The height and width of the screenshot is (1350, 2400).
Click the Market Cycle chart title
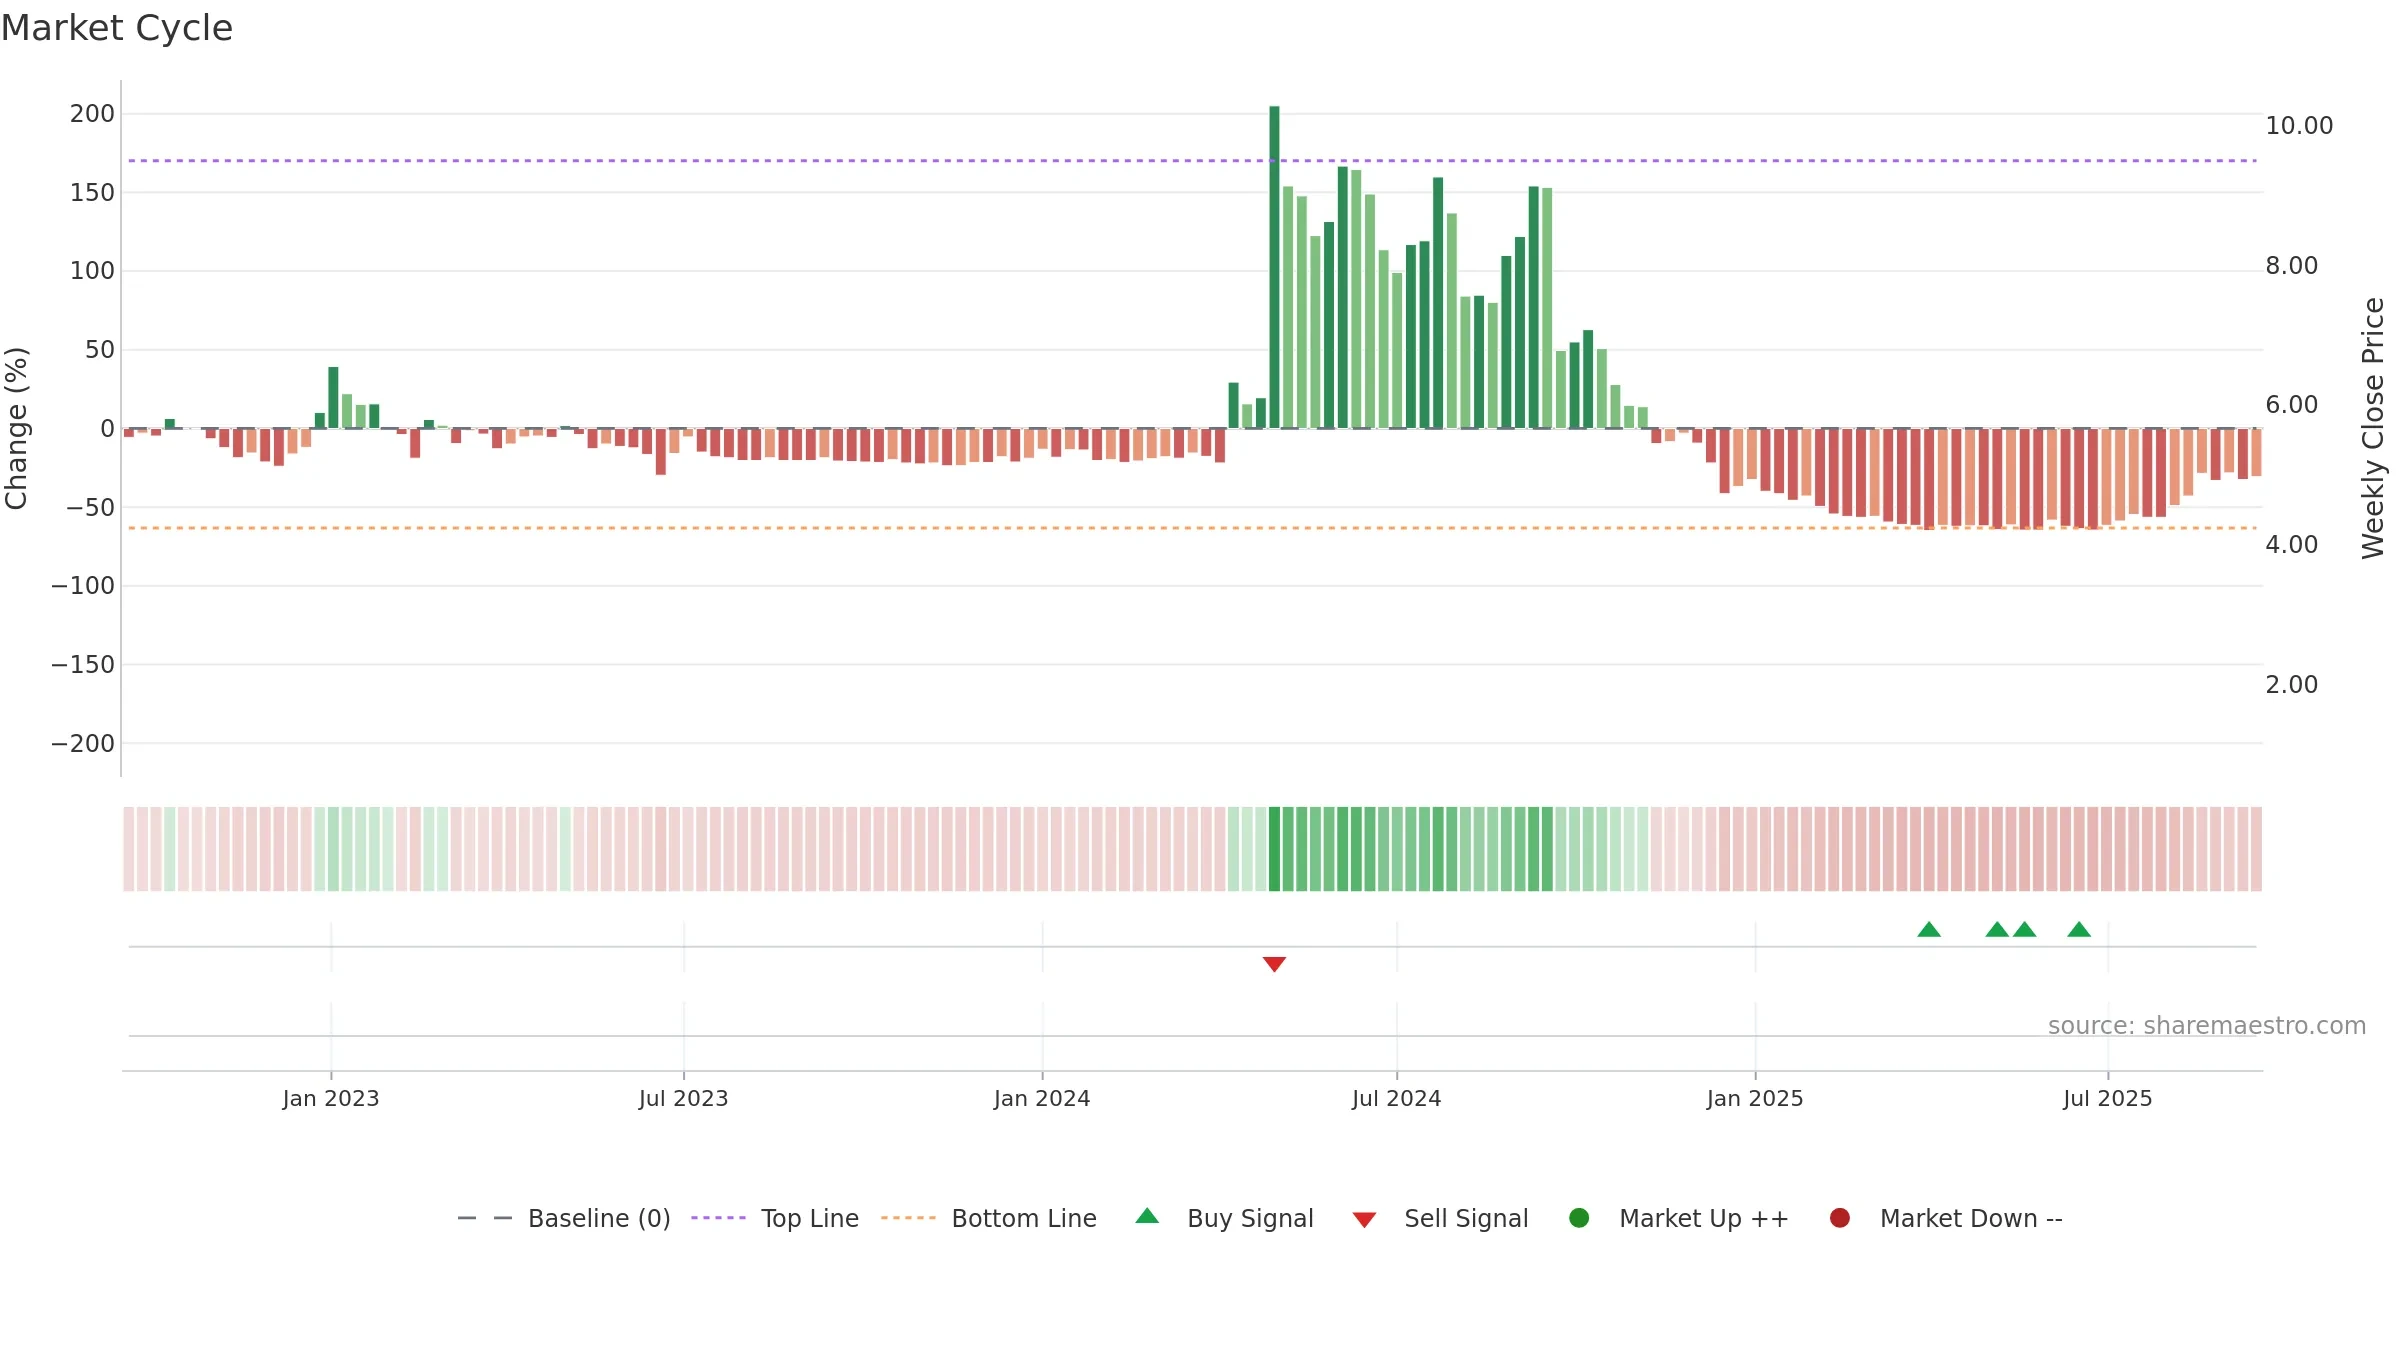click(x=117, y=28)
